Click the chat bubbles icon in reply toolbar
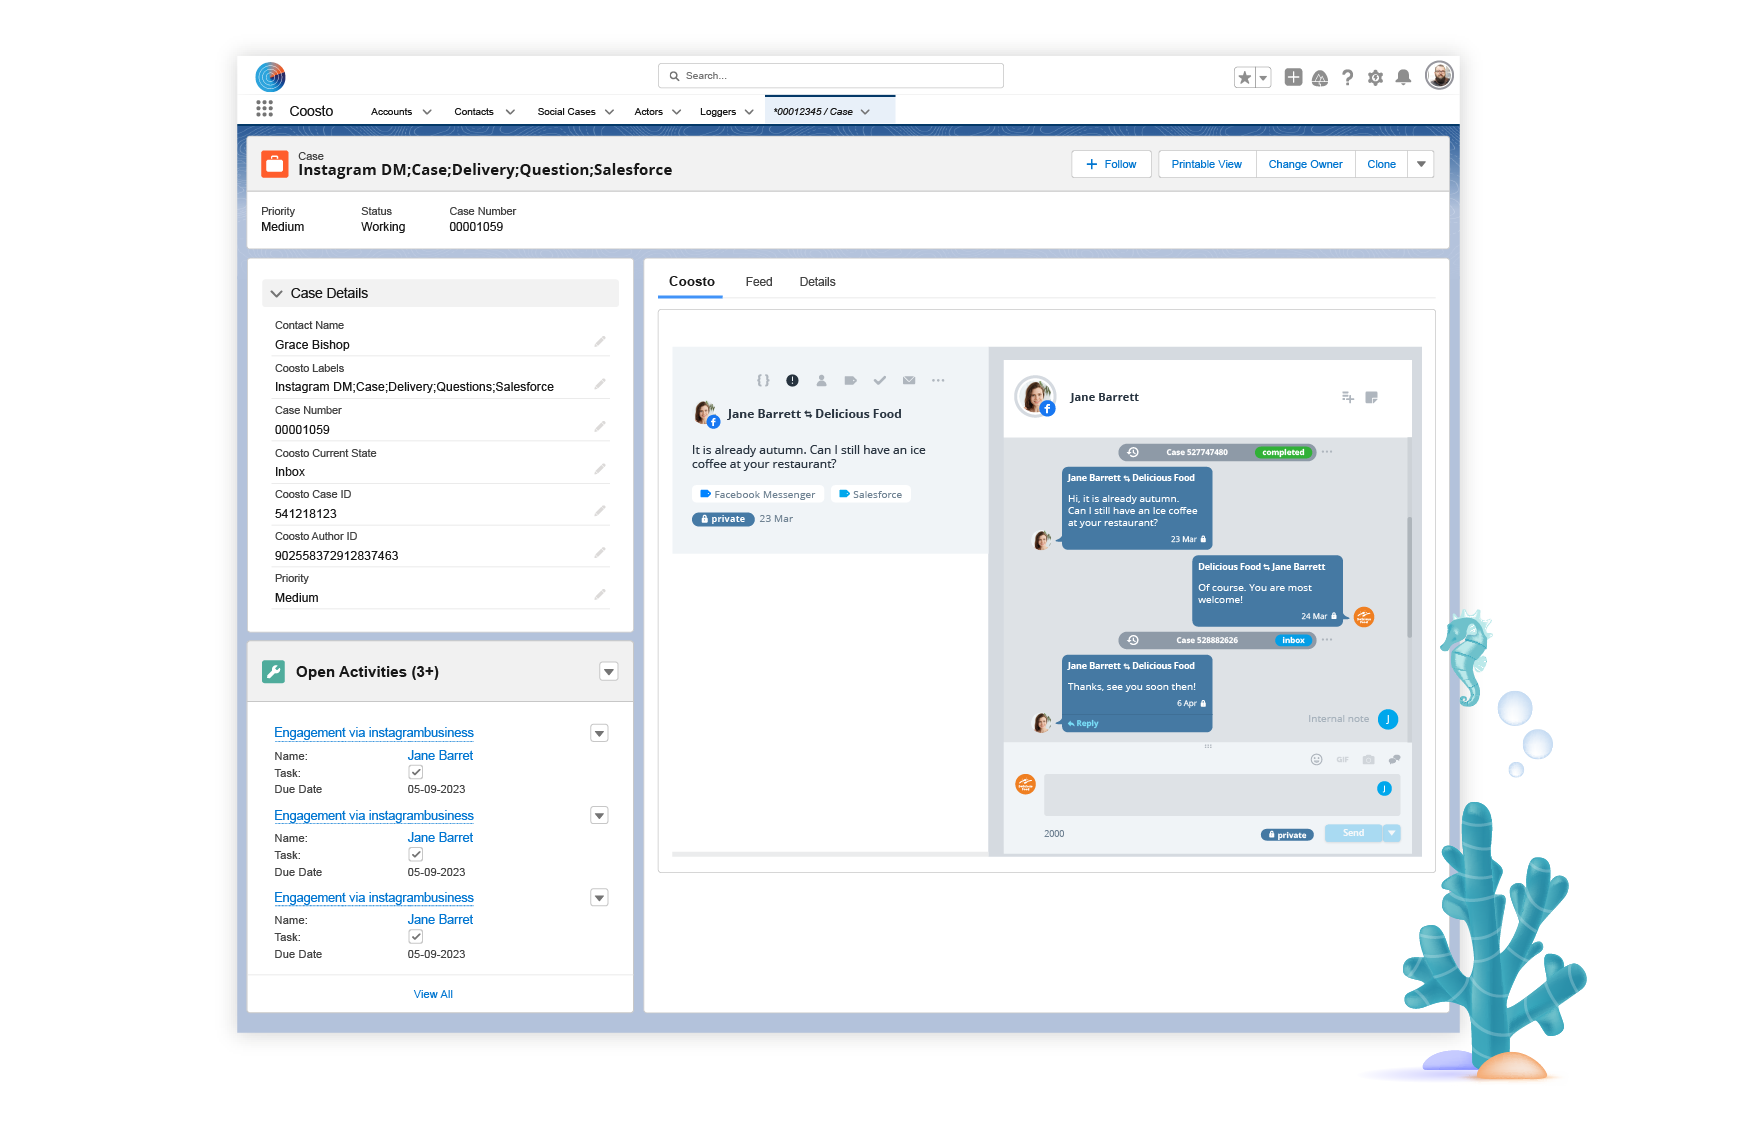Viewport: 1759px width, 1125px height. (1394, 759)
